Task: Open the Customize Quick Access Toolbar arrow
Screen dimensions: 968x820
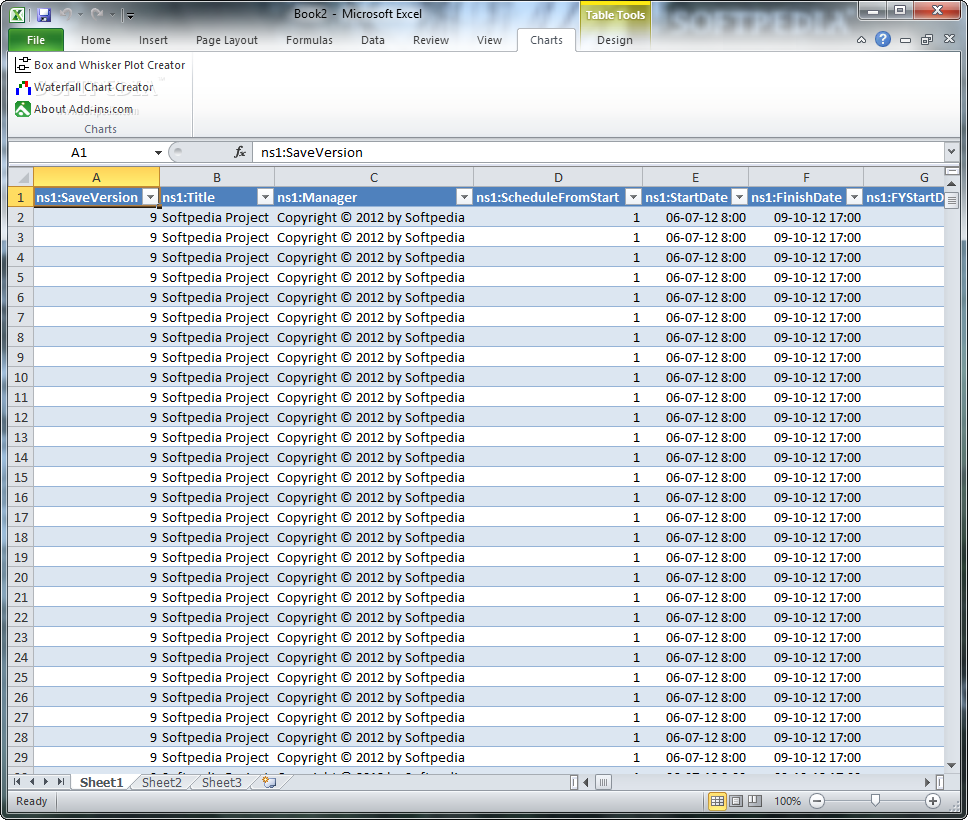Action: (x=130, y=15)
